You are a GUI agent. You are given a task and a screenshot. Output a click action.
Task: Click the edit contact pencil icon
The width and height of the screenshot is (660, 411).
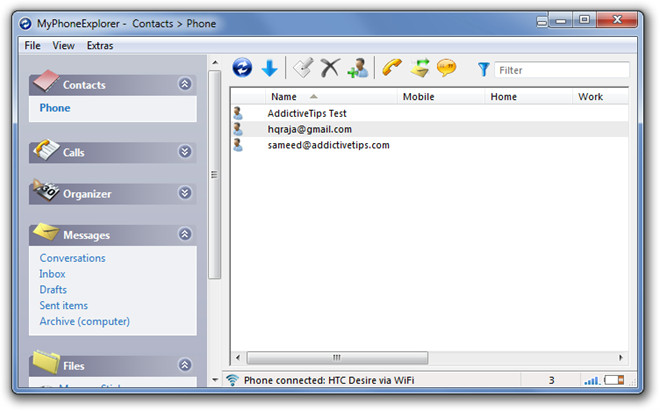point(303,67)
